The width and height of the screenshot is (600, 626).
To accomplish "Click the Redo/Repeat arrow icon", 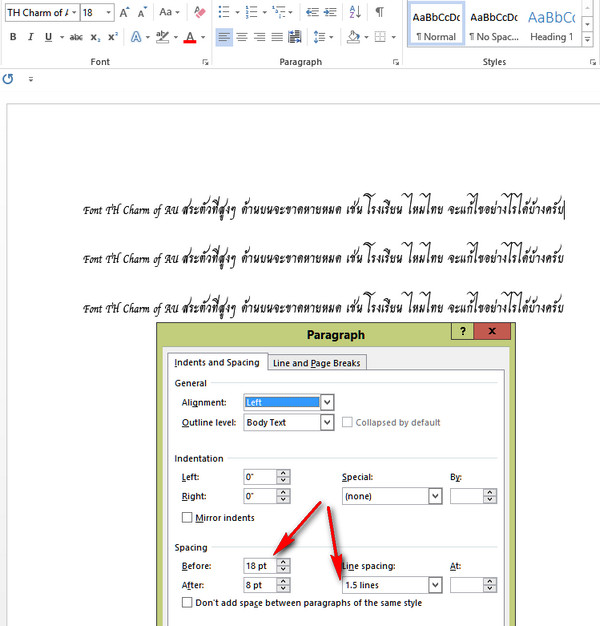I will [8, 79].
